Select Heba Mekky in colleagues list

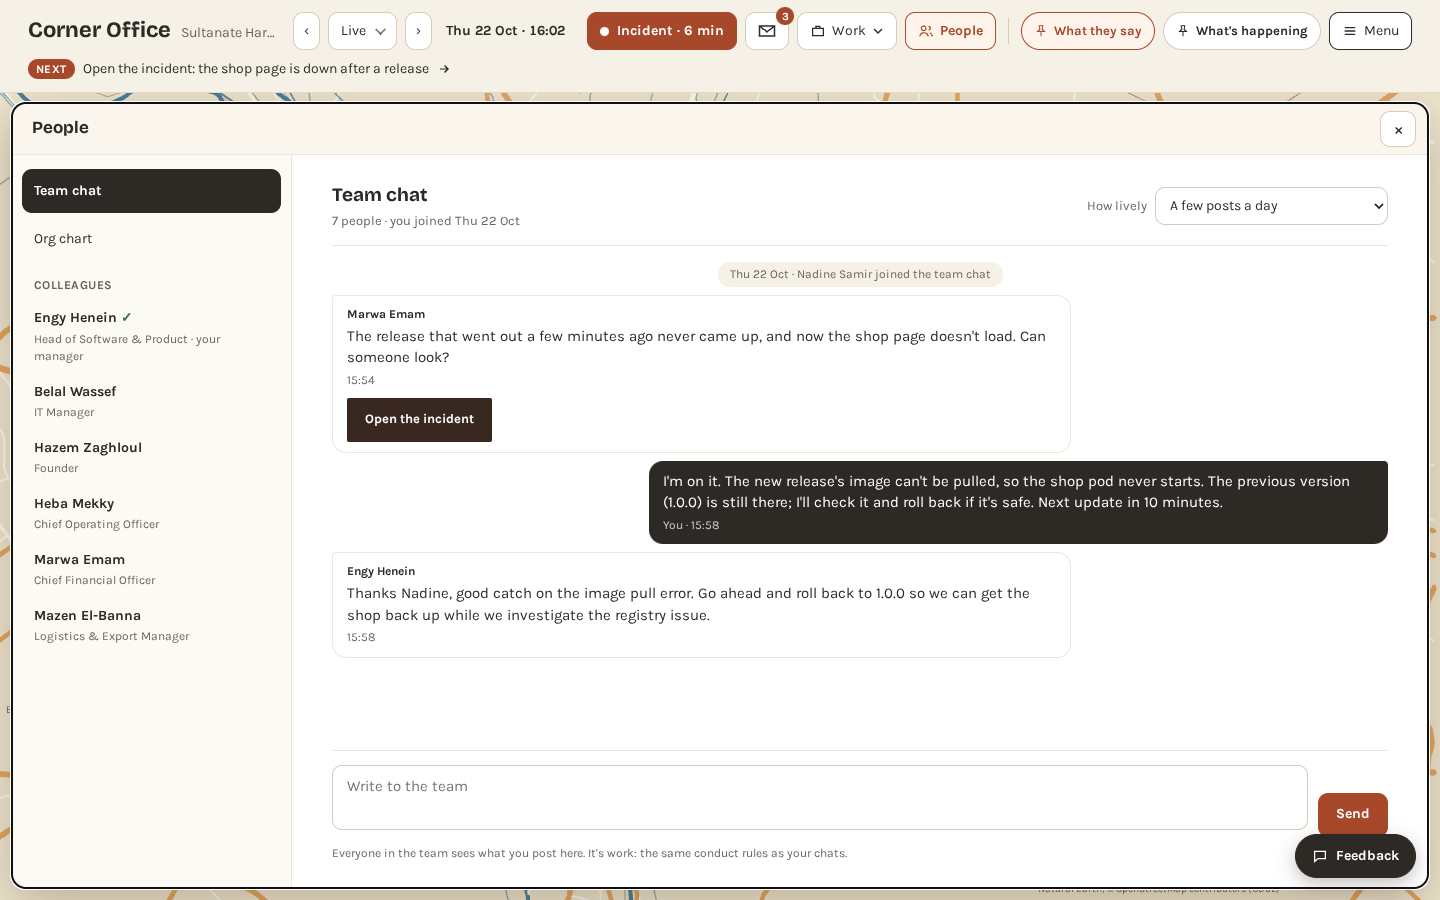coord(151,513)
